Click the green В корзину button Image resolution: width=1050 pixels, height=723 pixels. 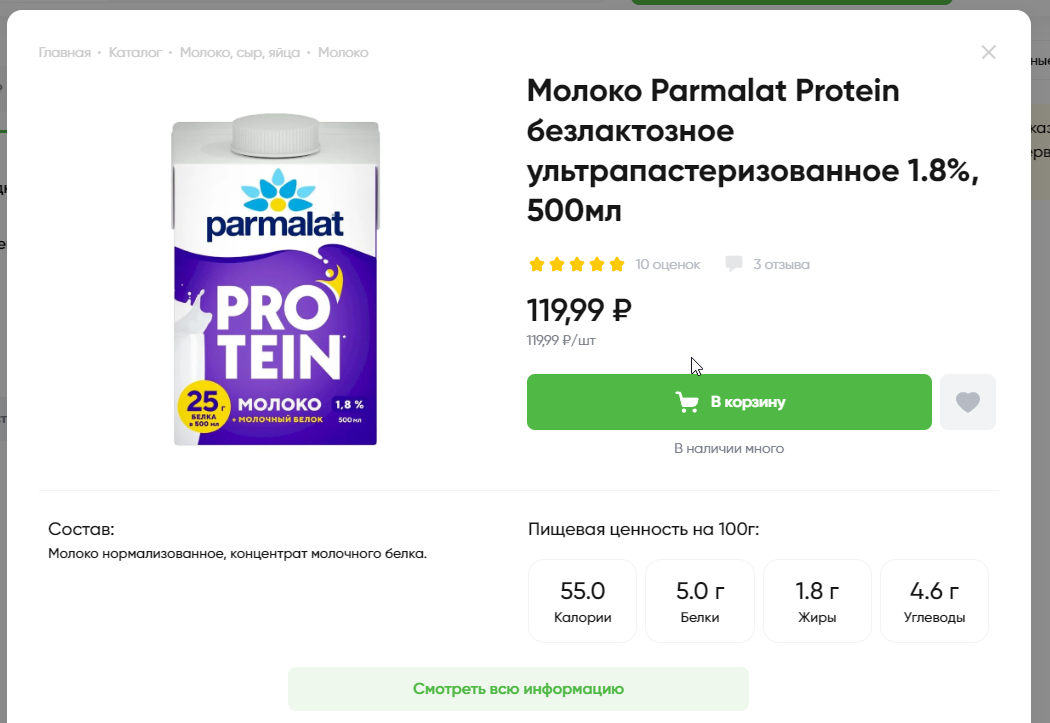[x=729, y=402]
